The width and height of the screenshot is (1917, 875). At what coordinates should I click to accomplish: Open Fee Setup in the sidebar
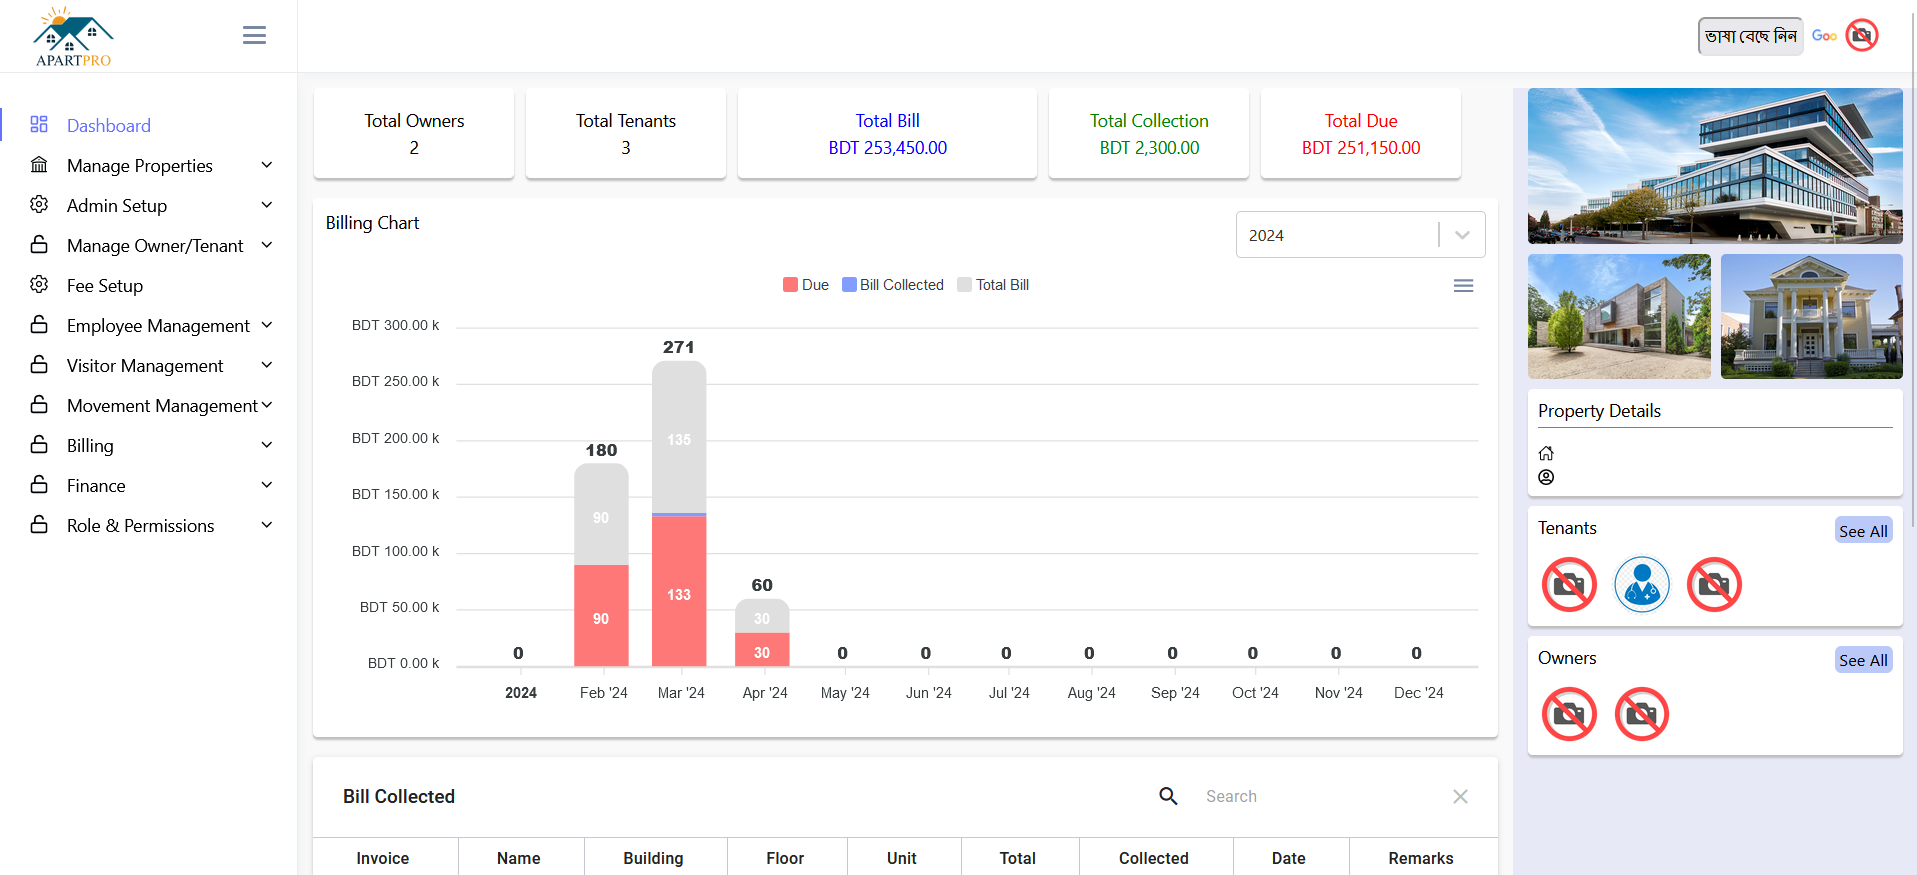105,286
